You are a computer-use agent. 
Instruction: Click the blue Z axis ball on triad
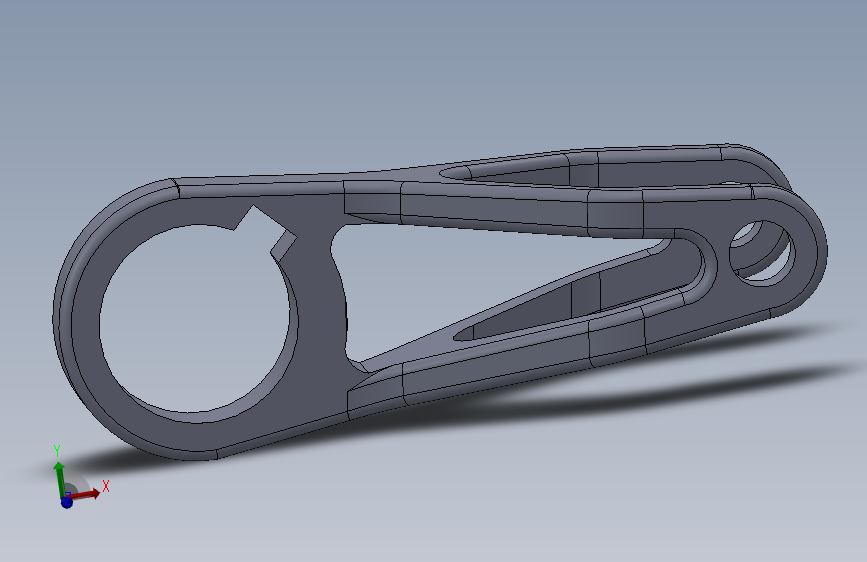pos(67,502)
